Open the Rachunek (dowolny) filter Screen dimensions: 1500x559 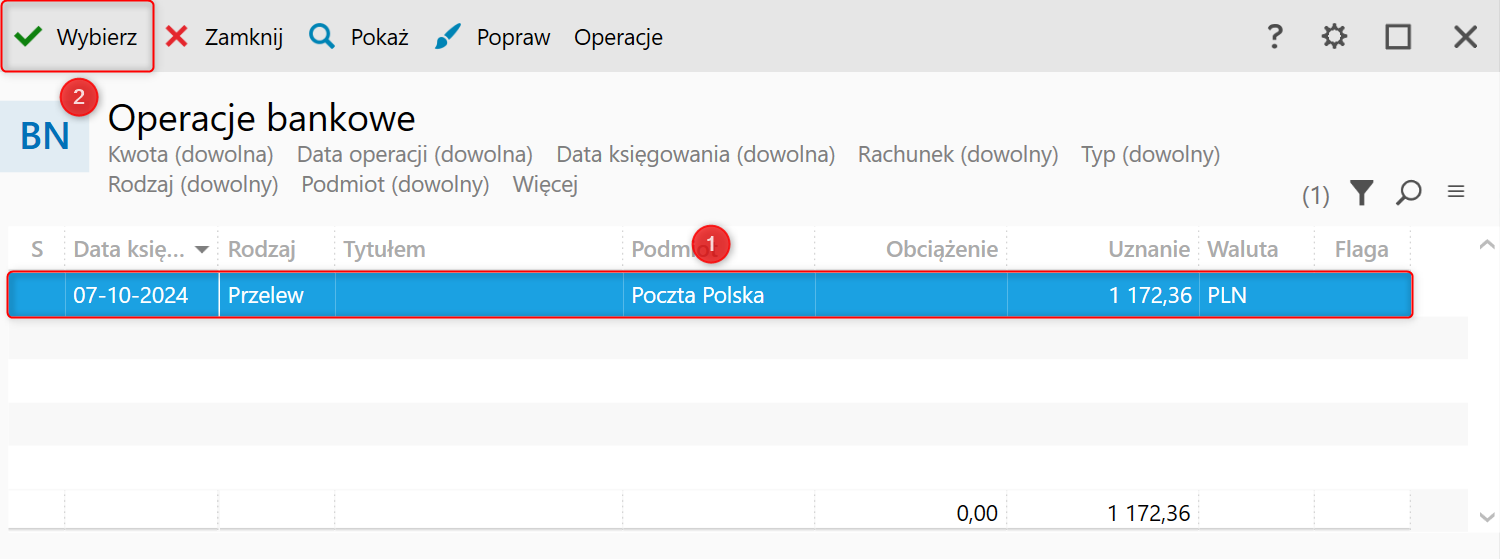tap(957, 155)
